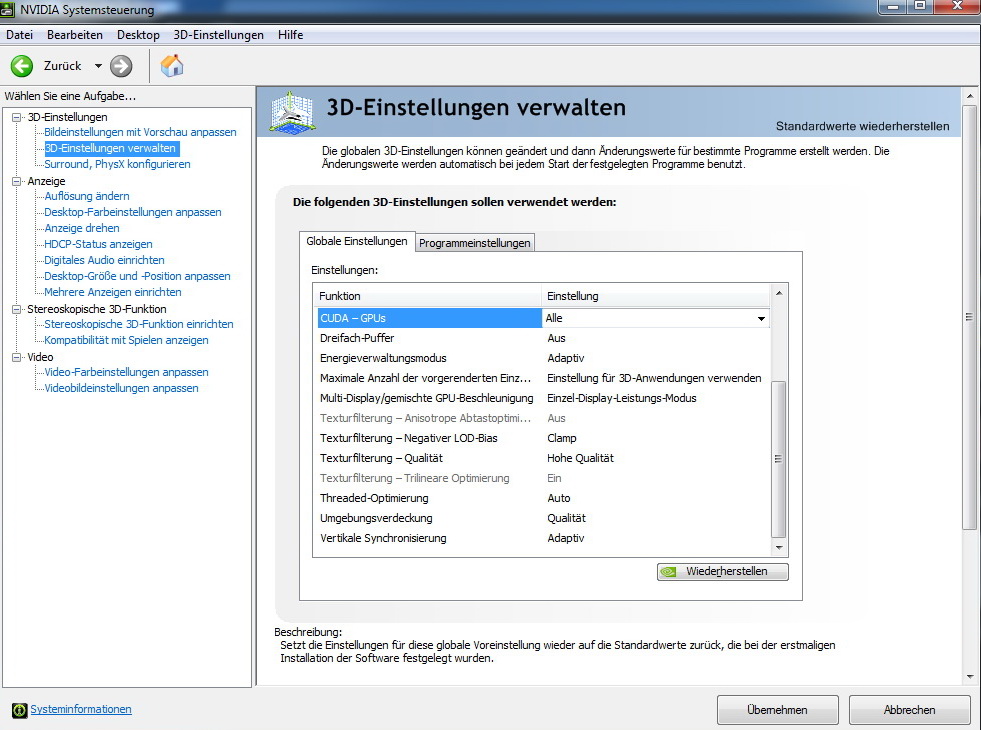Click the main panel scroll-down arrow
981x730 pixels.
tap(970, 676)
